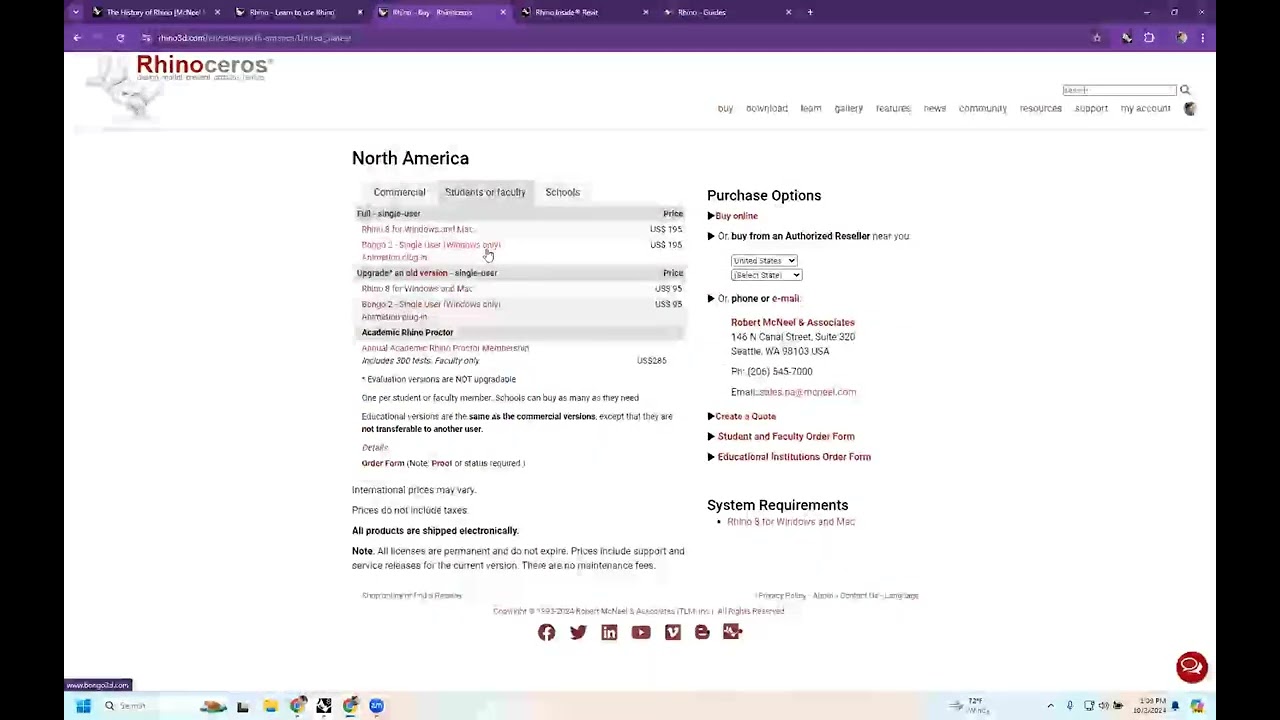Open File Explorer from the taskbar
The width and height of the screenshot is (1280, 720).
click(270, 706)
